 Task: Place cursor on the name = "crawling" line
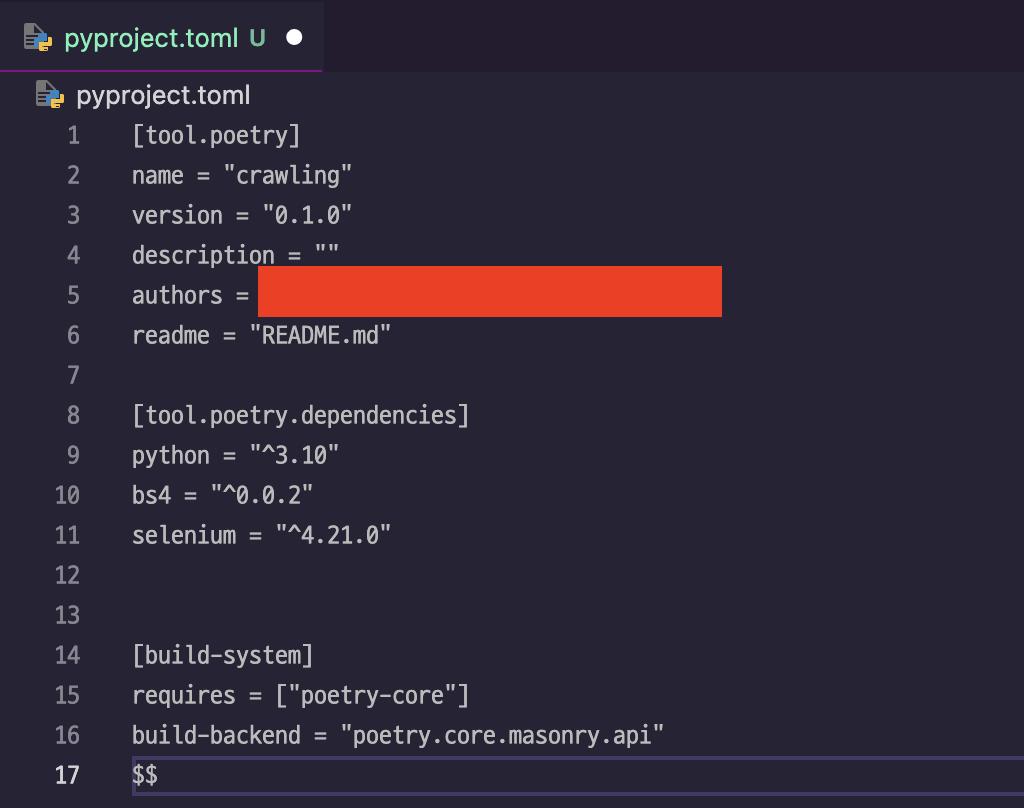(x=242, y=175)
